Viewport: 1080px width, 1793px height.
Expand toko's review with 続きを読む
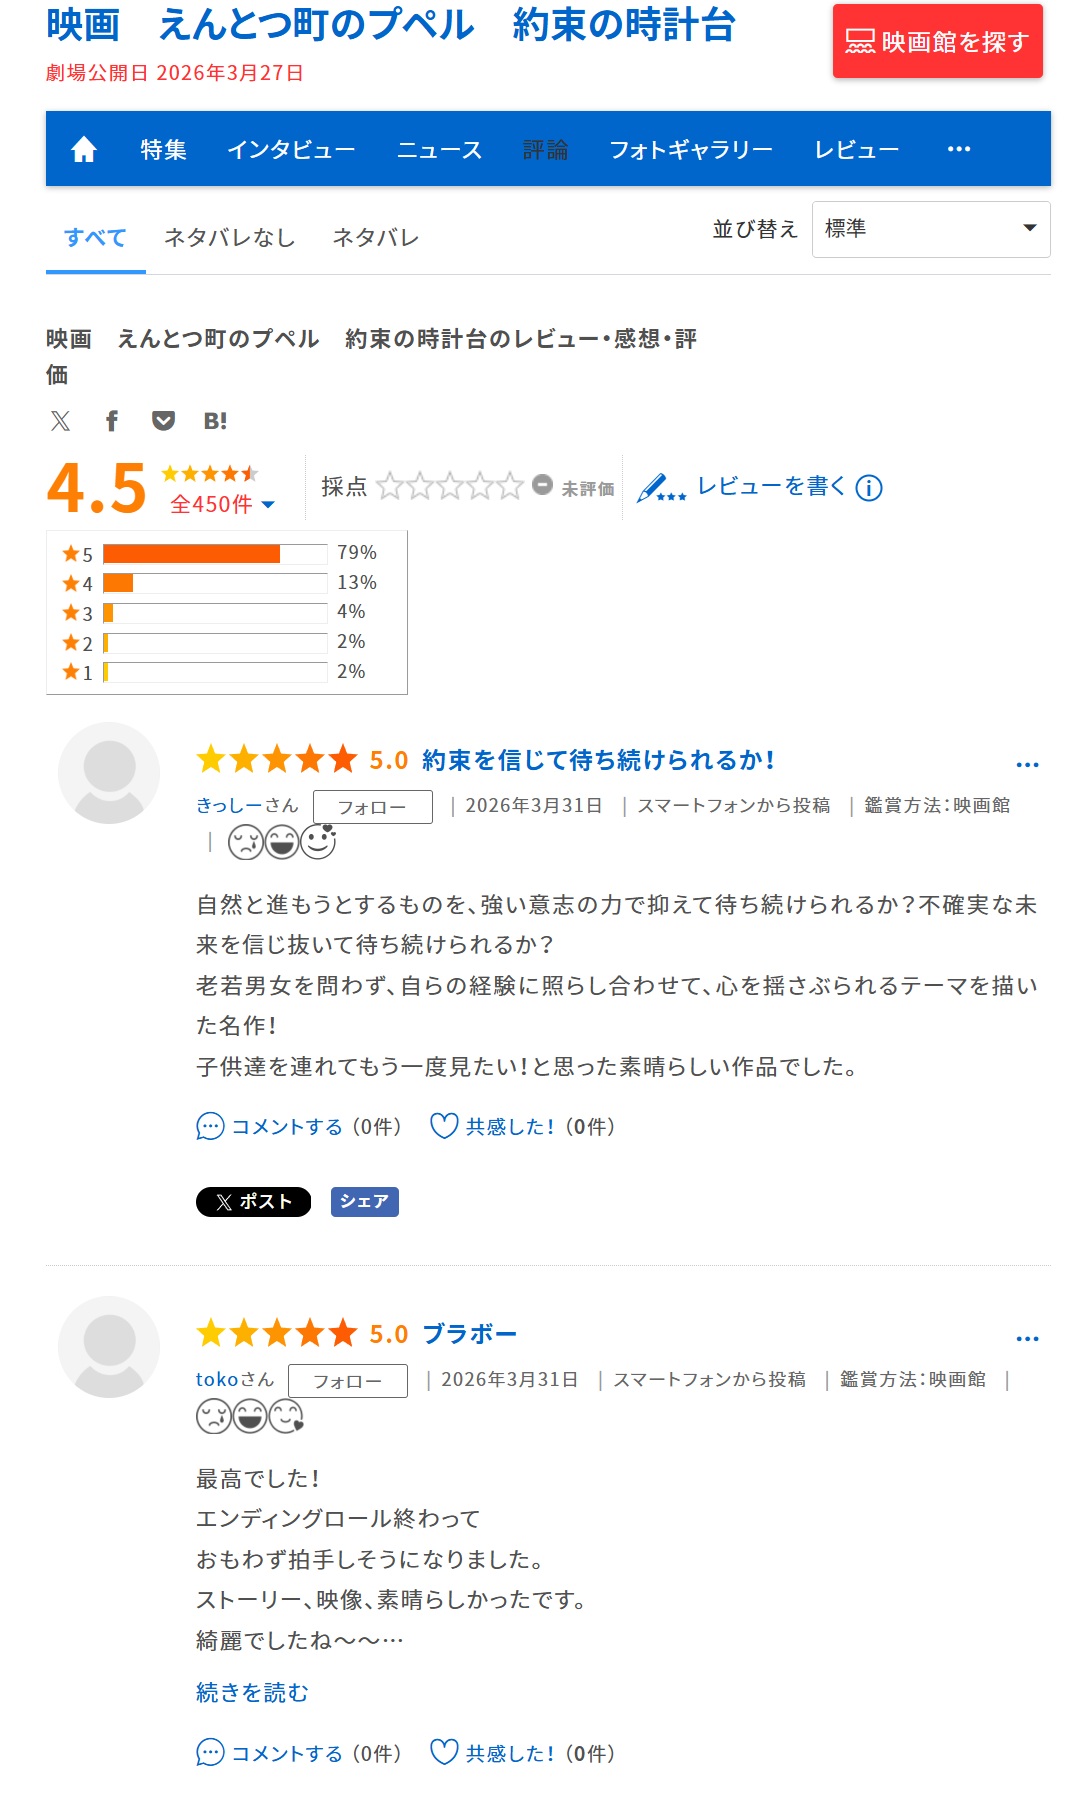[x=252, y=1692]
